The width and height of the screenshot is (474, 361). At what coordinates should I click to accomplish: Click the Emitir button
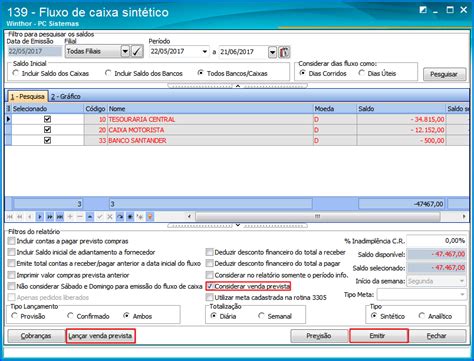pos(378,336)
